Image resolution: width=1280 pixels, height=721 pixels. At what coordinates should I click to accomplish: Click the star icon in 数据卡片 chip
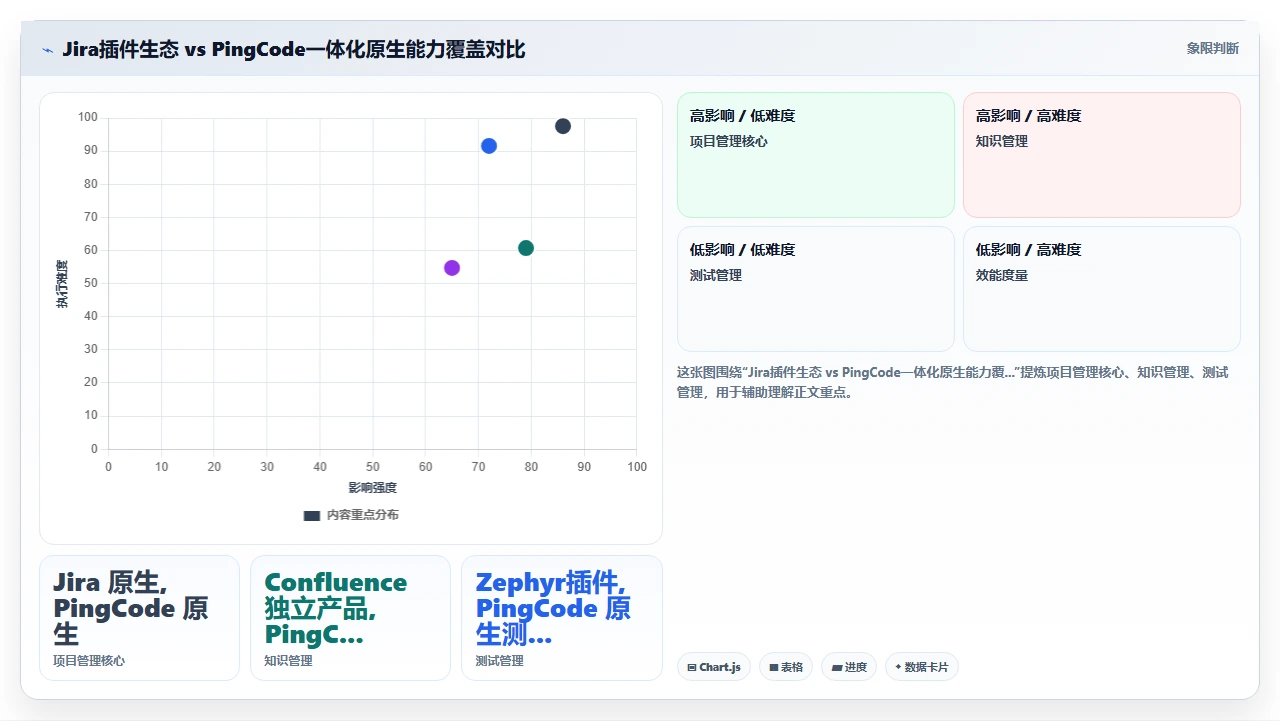click(x=898, y=667)
